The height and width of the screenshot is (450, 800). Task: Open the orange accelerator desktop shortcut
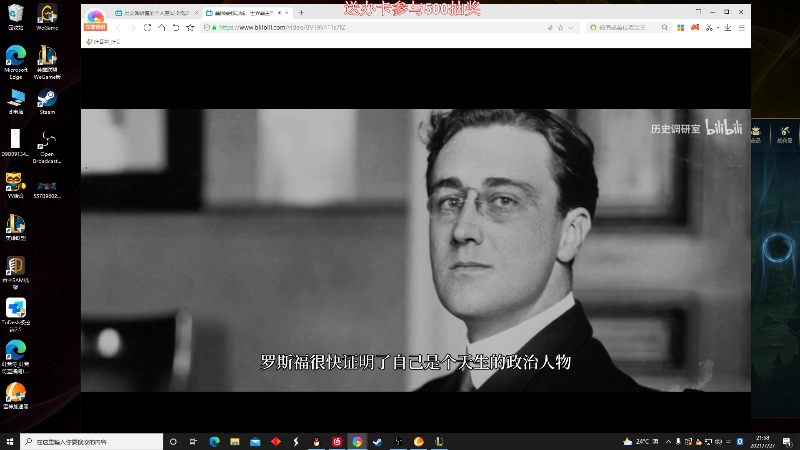coord(16,396)
